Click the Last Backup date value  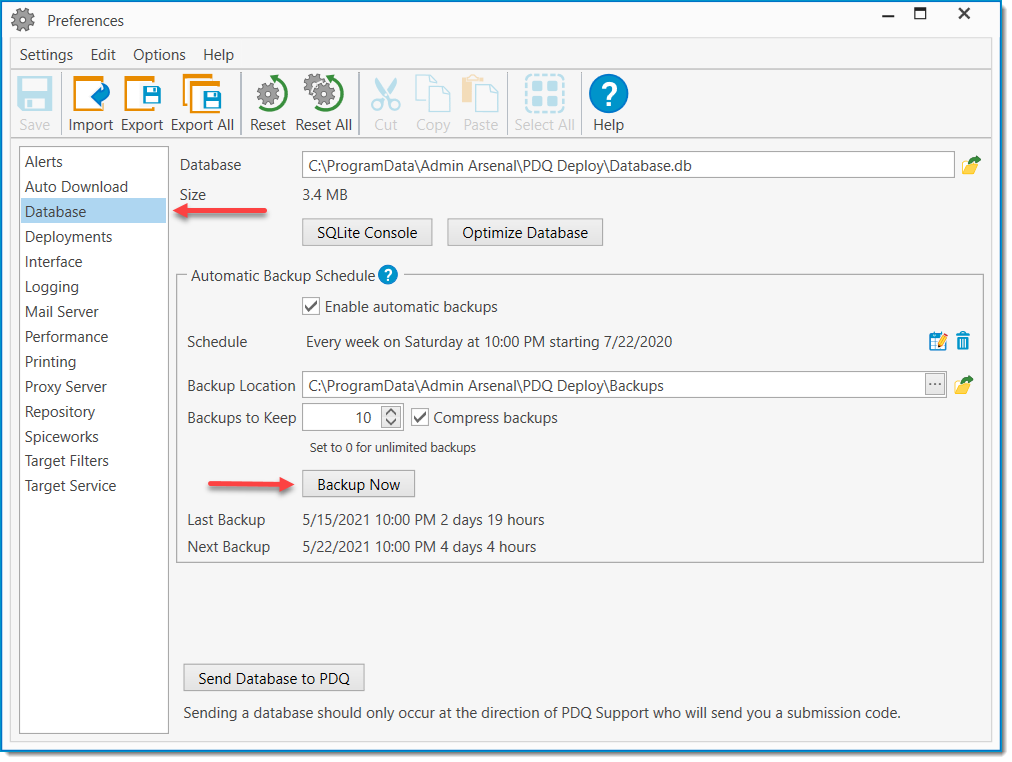coord(423,519)
